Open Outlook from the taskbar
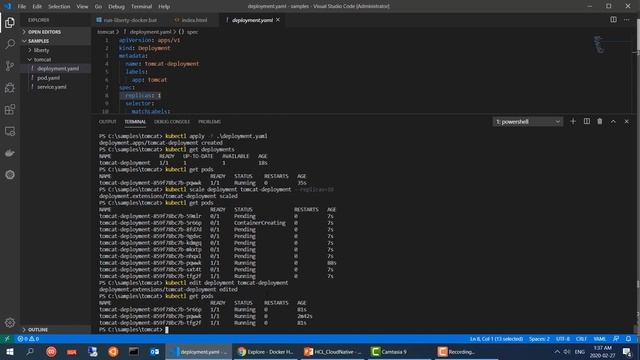 [154, 351]
